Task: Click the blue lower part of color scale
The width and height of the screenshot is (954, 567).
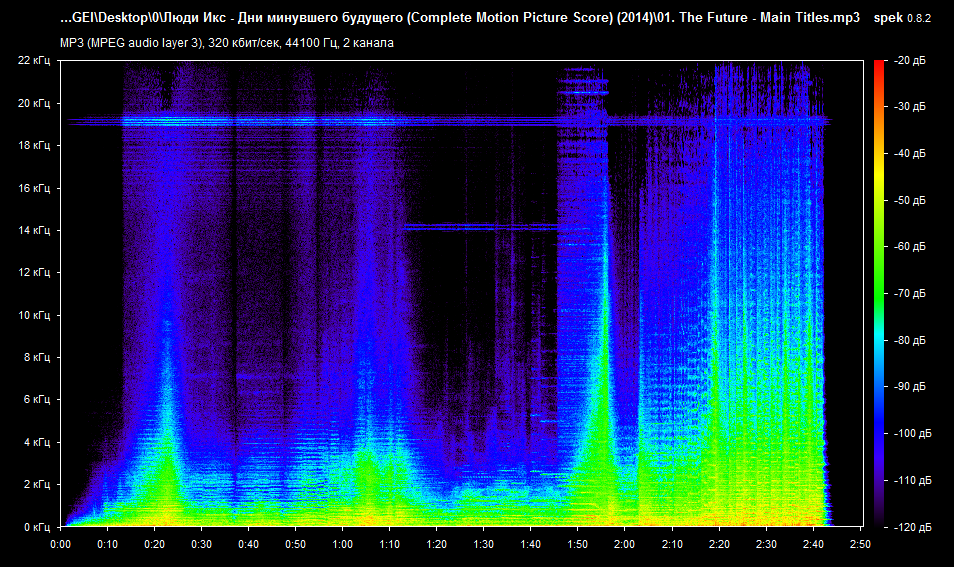Action: coord(879,420)
